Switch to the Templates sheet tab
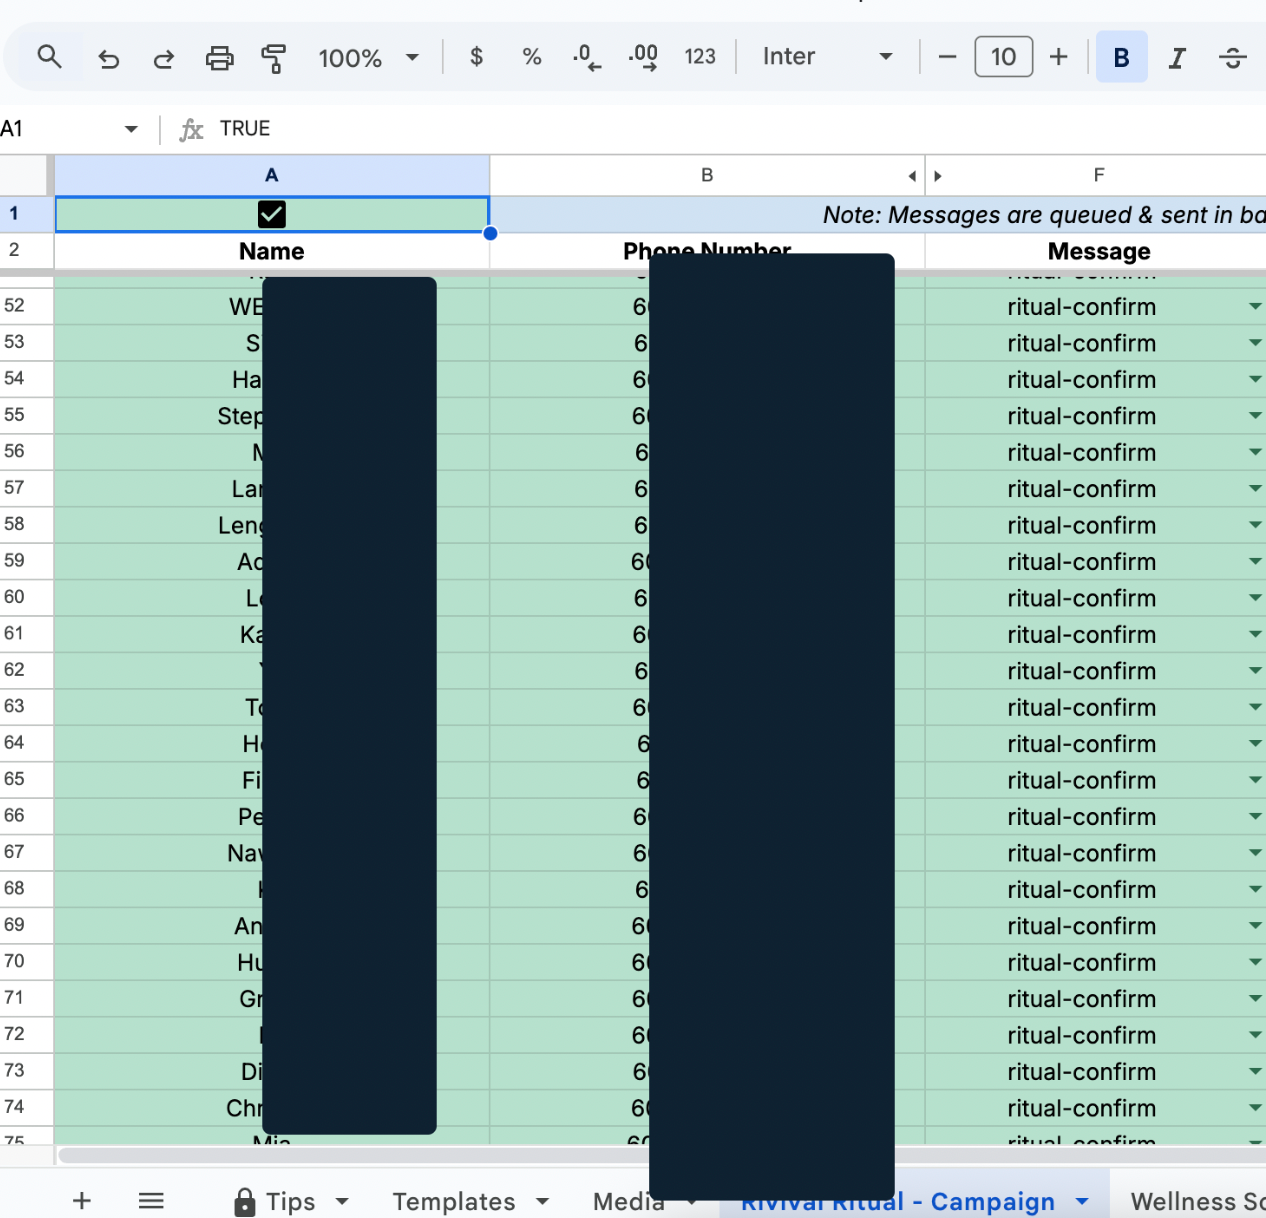 click(x=454, y=1201)
